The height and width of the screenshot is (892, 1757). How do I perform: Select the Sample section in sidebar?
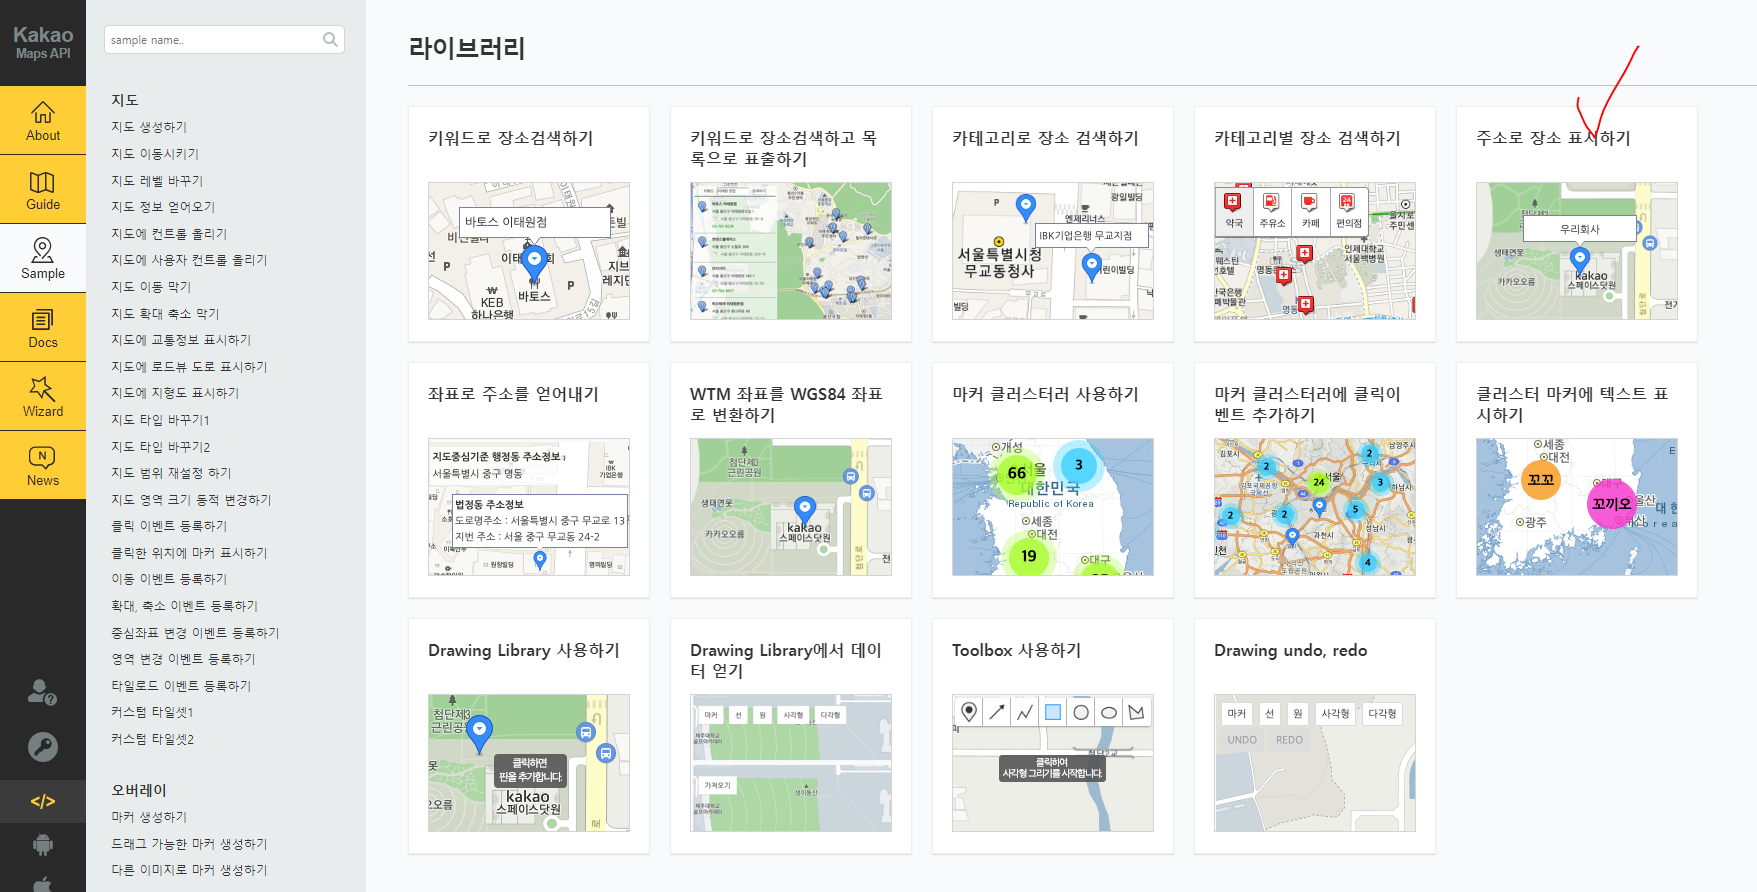click(43, 258)
